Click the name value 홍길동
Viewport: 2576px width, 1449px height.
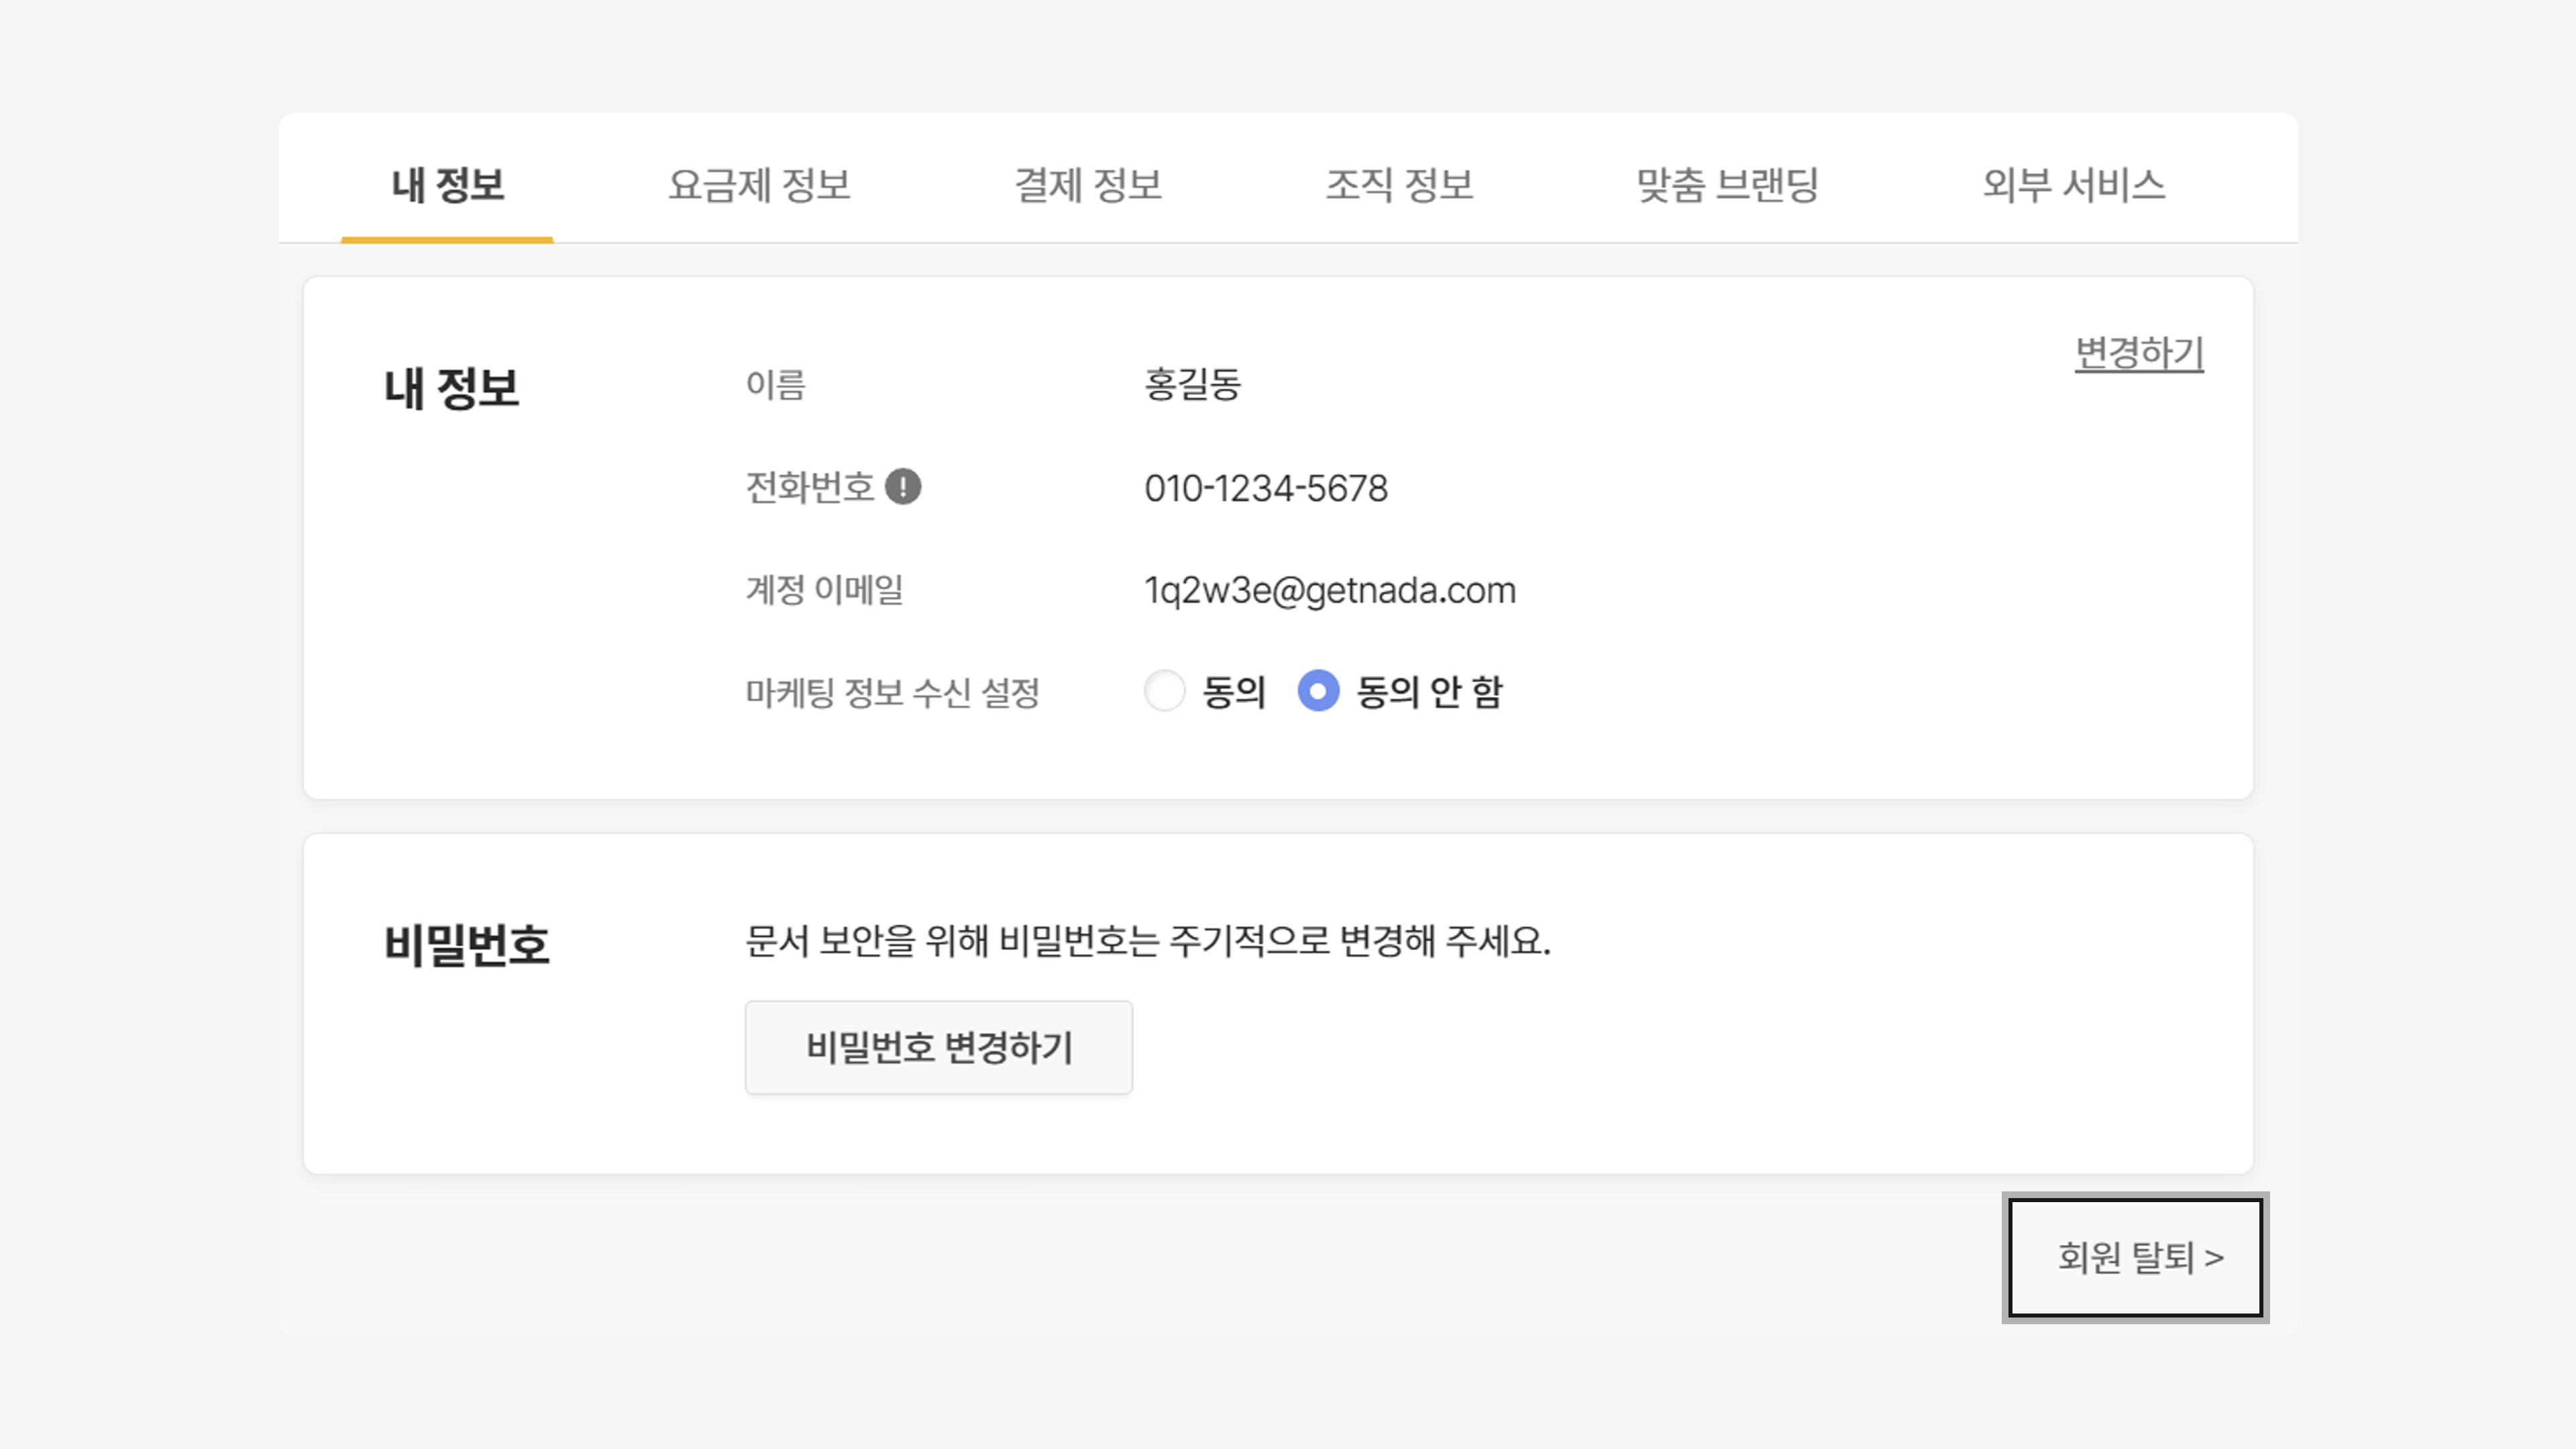[x=1192, y=384]
